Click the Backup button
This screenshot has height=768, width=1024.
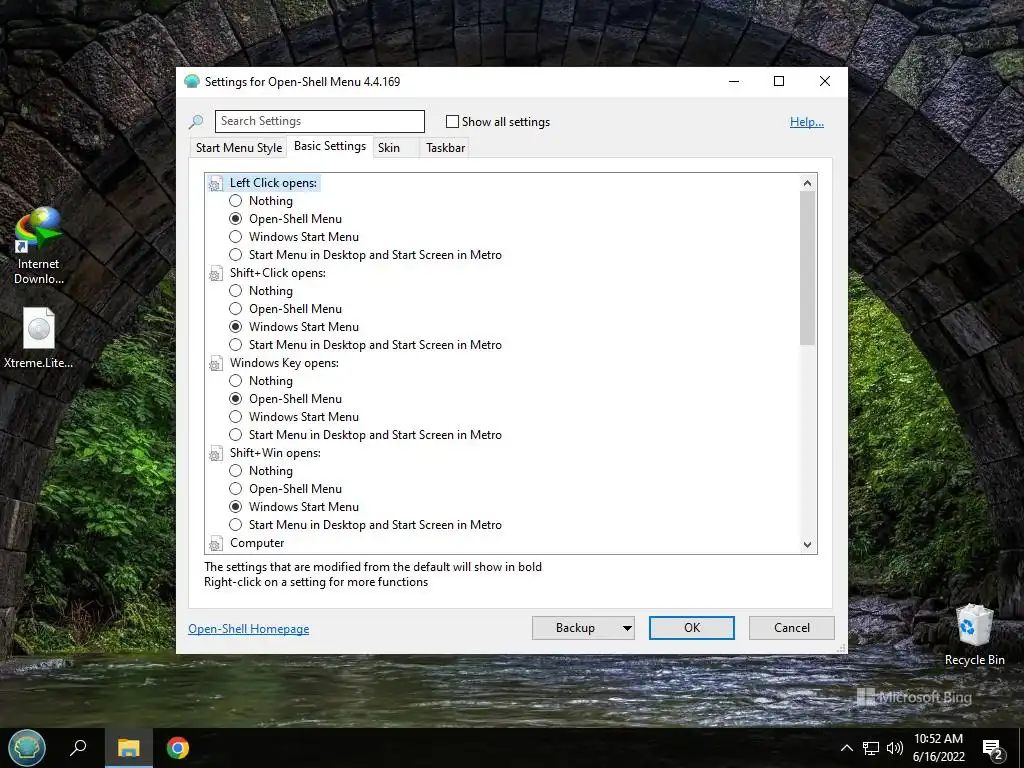(575, 628)
